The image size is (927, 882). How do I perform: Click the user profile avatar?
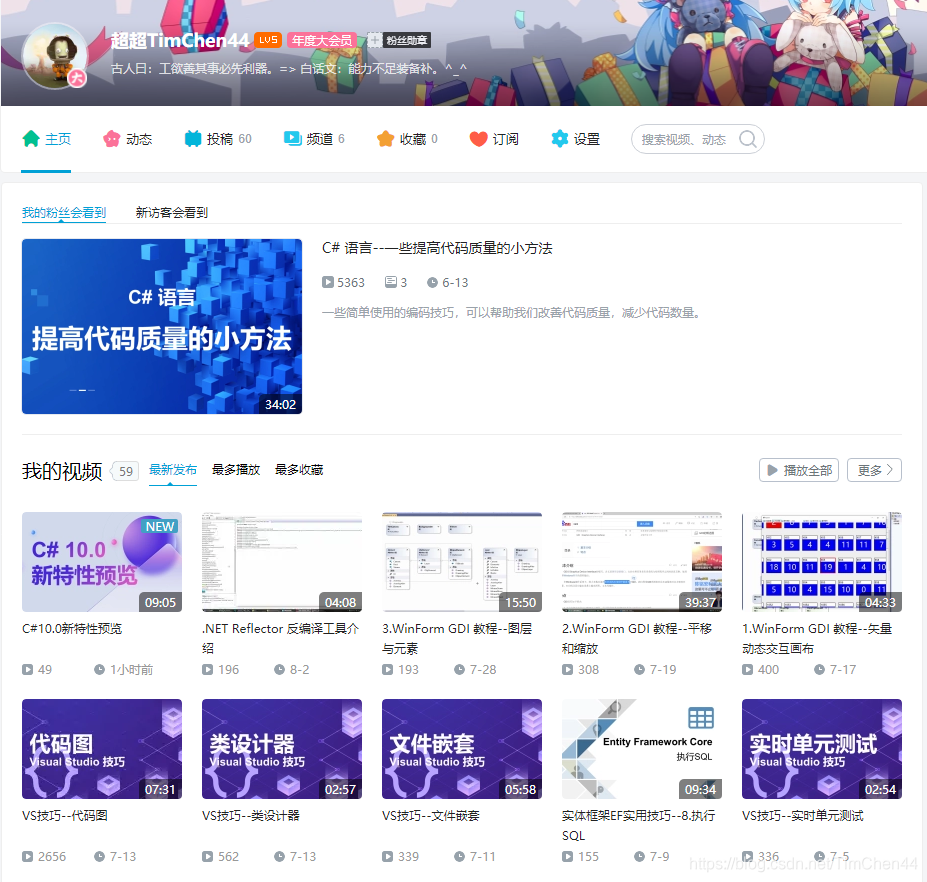click(55, 57)
